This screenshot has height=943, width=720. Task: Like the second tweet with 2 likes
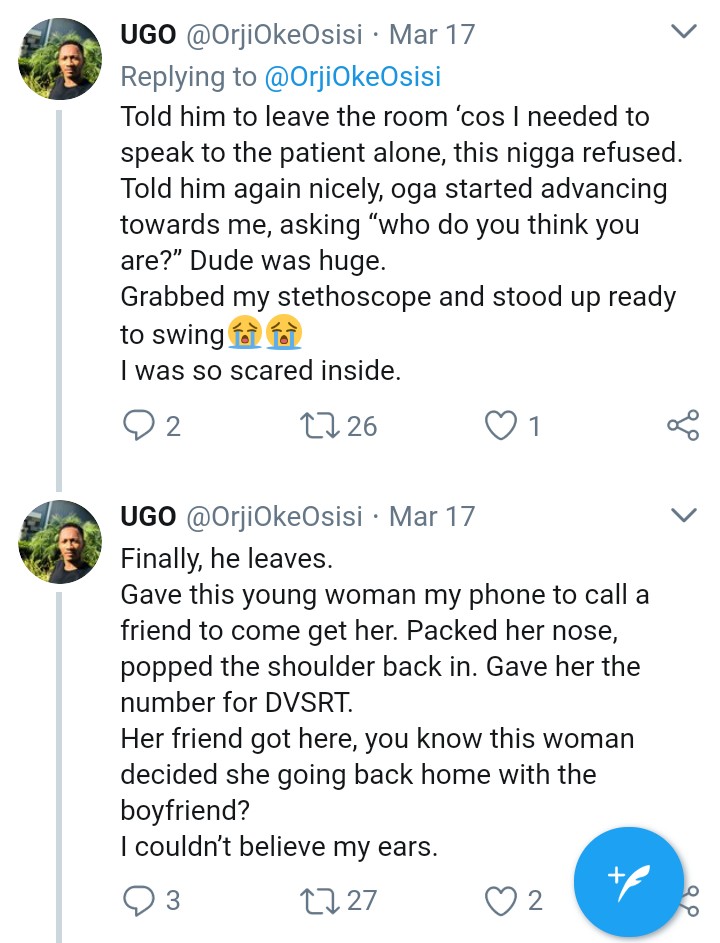click(x=498, y=900)
